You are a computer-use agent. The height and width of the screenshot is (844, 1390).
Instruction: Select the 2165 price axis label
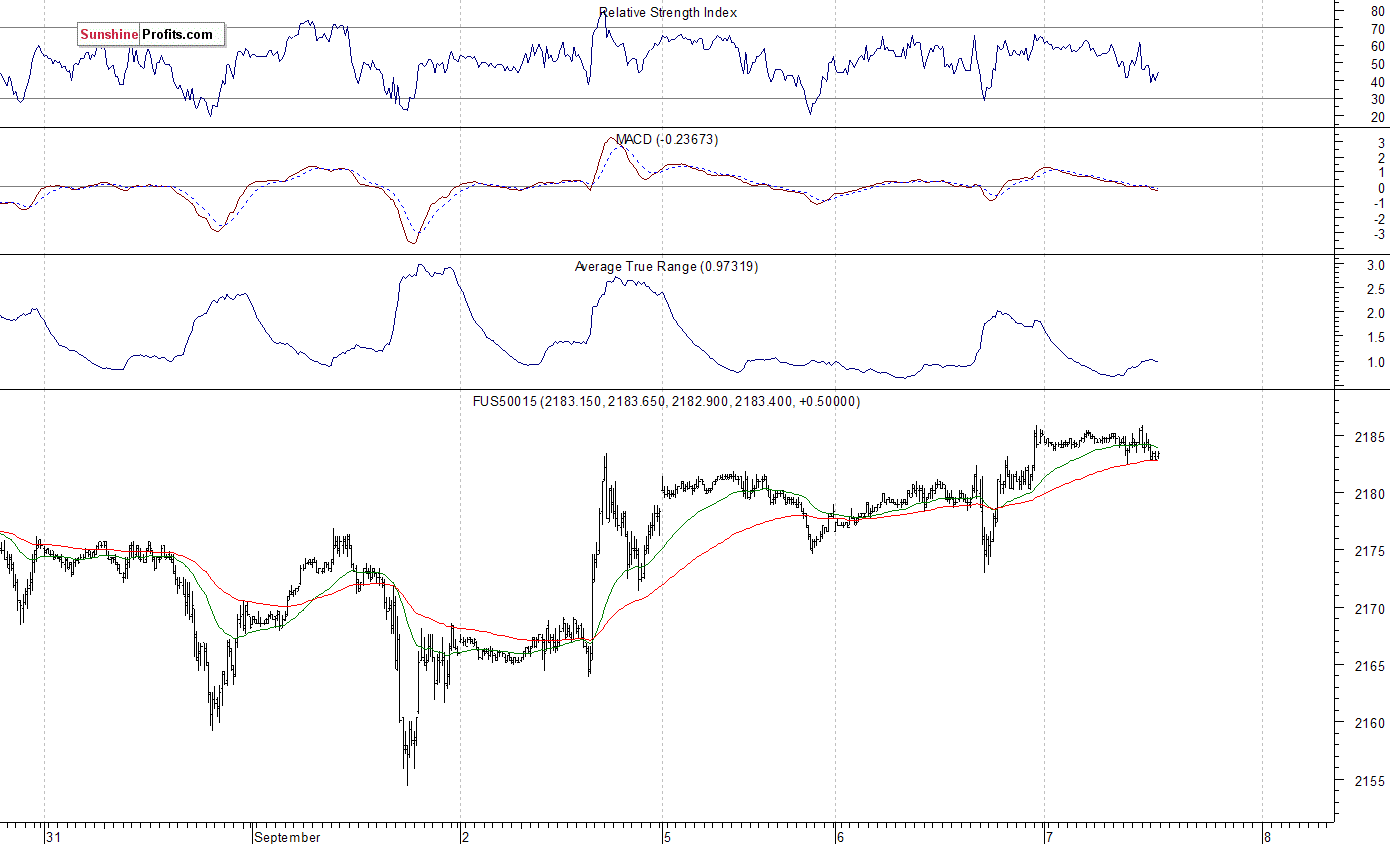1372,666
